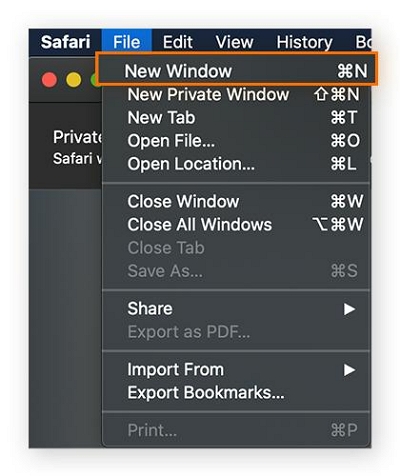Click the yellow minimize window button
The image size is (400, 476).
click(x=74, y=80)
